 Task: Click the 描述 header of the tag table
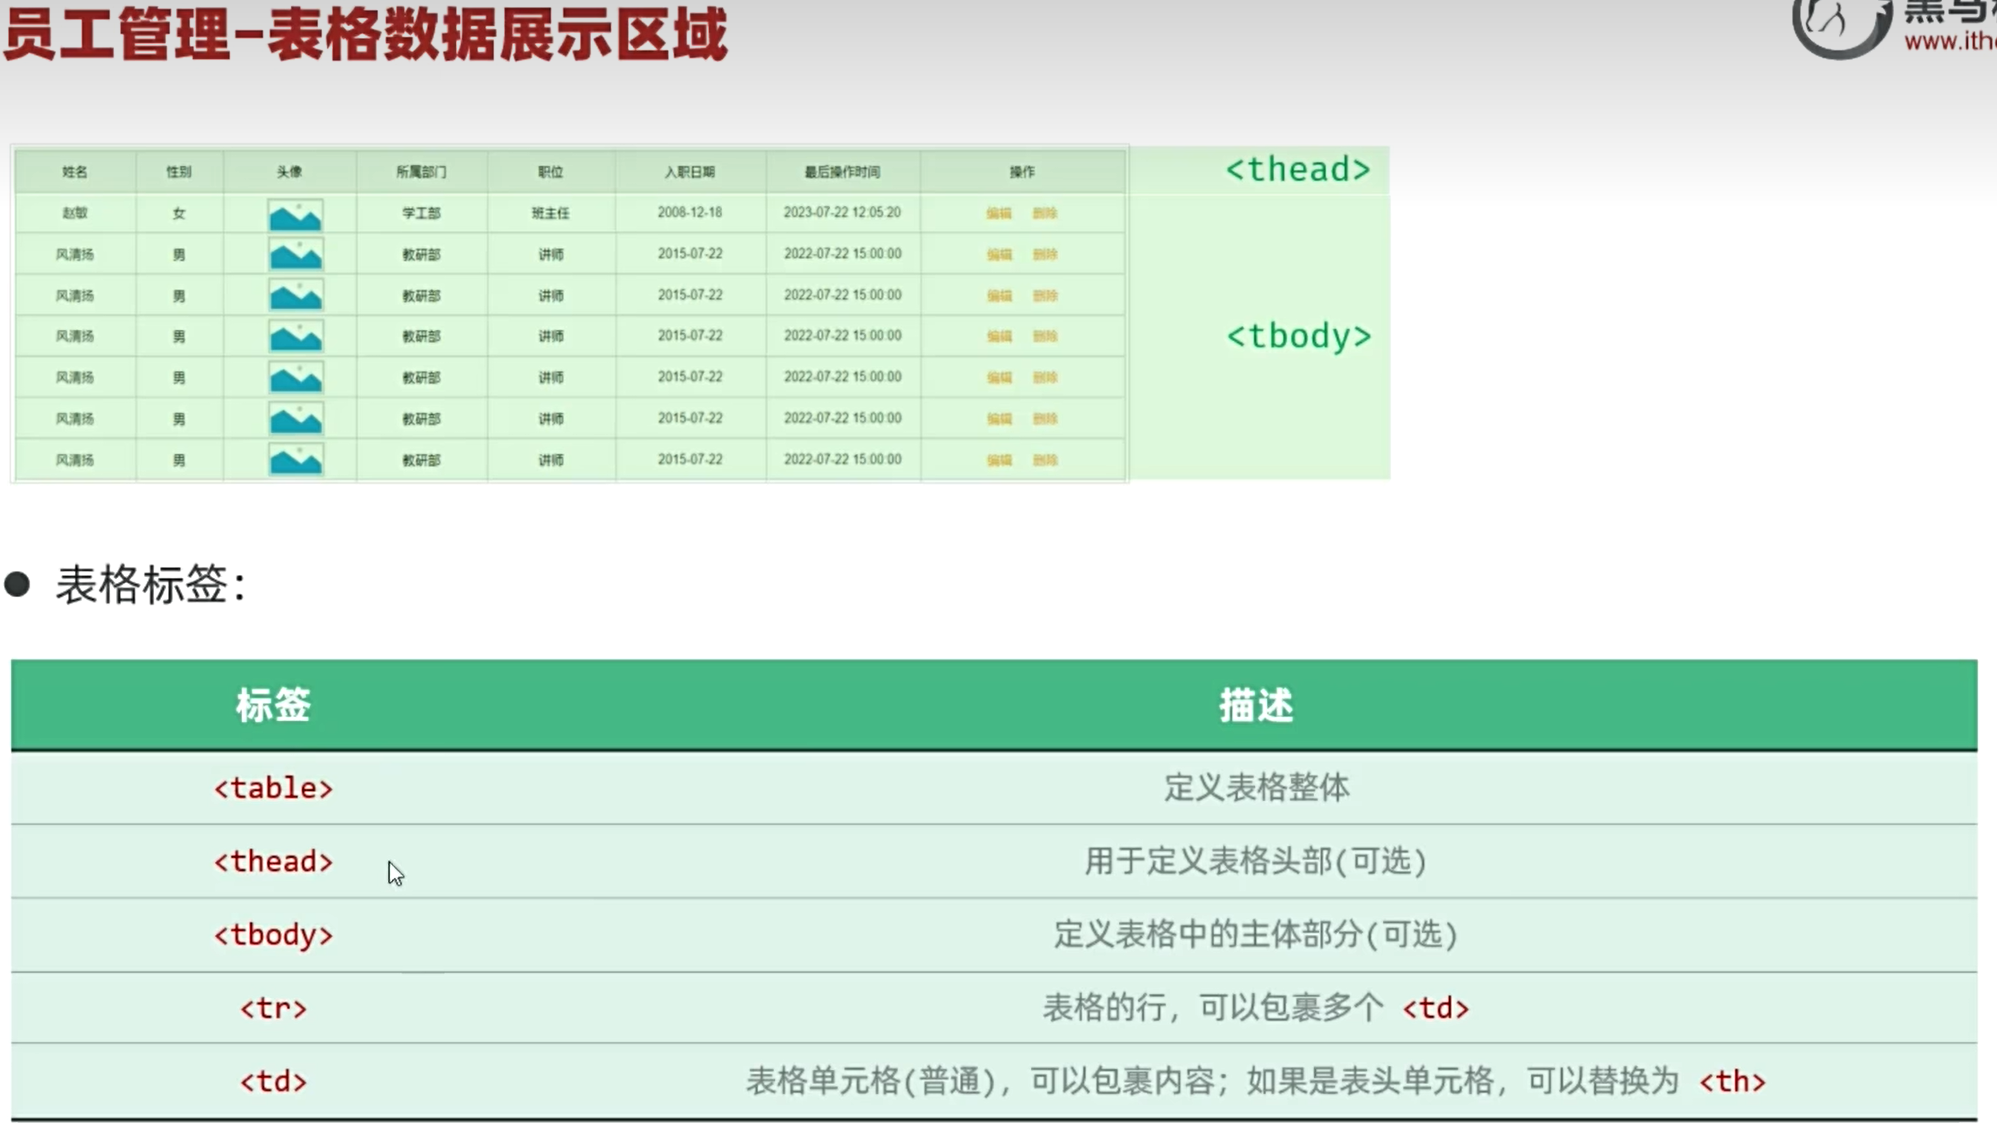[x=1256, y=705]
